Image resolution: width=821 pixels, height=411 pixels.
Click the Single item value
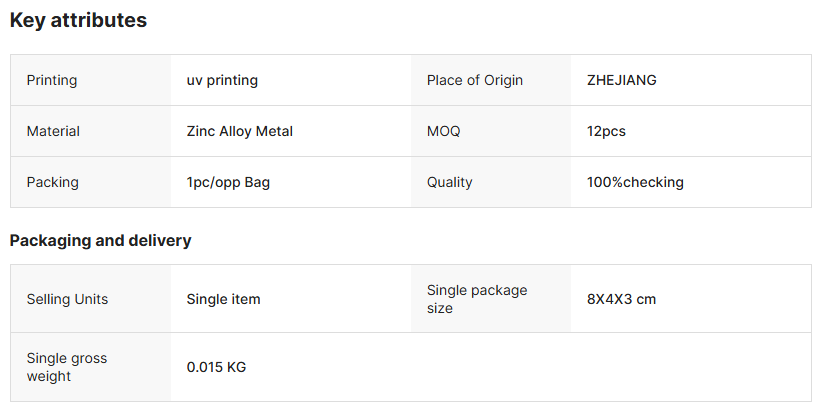[223, 299]
